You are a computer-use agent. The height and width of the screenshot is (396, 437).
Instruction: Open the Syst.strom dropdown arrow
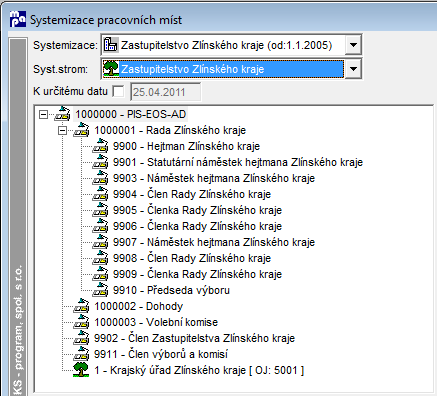[x=353, y=69]
